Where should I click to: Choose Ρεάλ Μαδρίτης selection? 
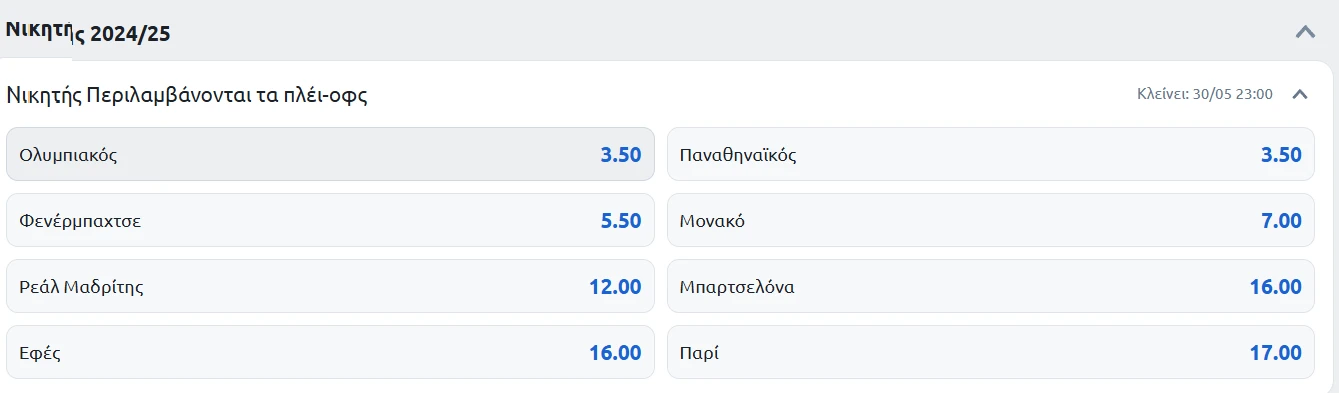point(330,286)
